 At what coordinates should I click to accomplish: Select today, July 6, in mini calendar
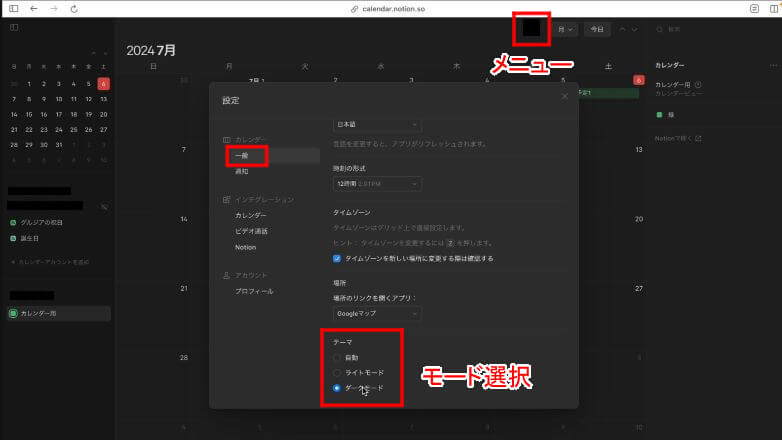click(103, 84)
